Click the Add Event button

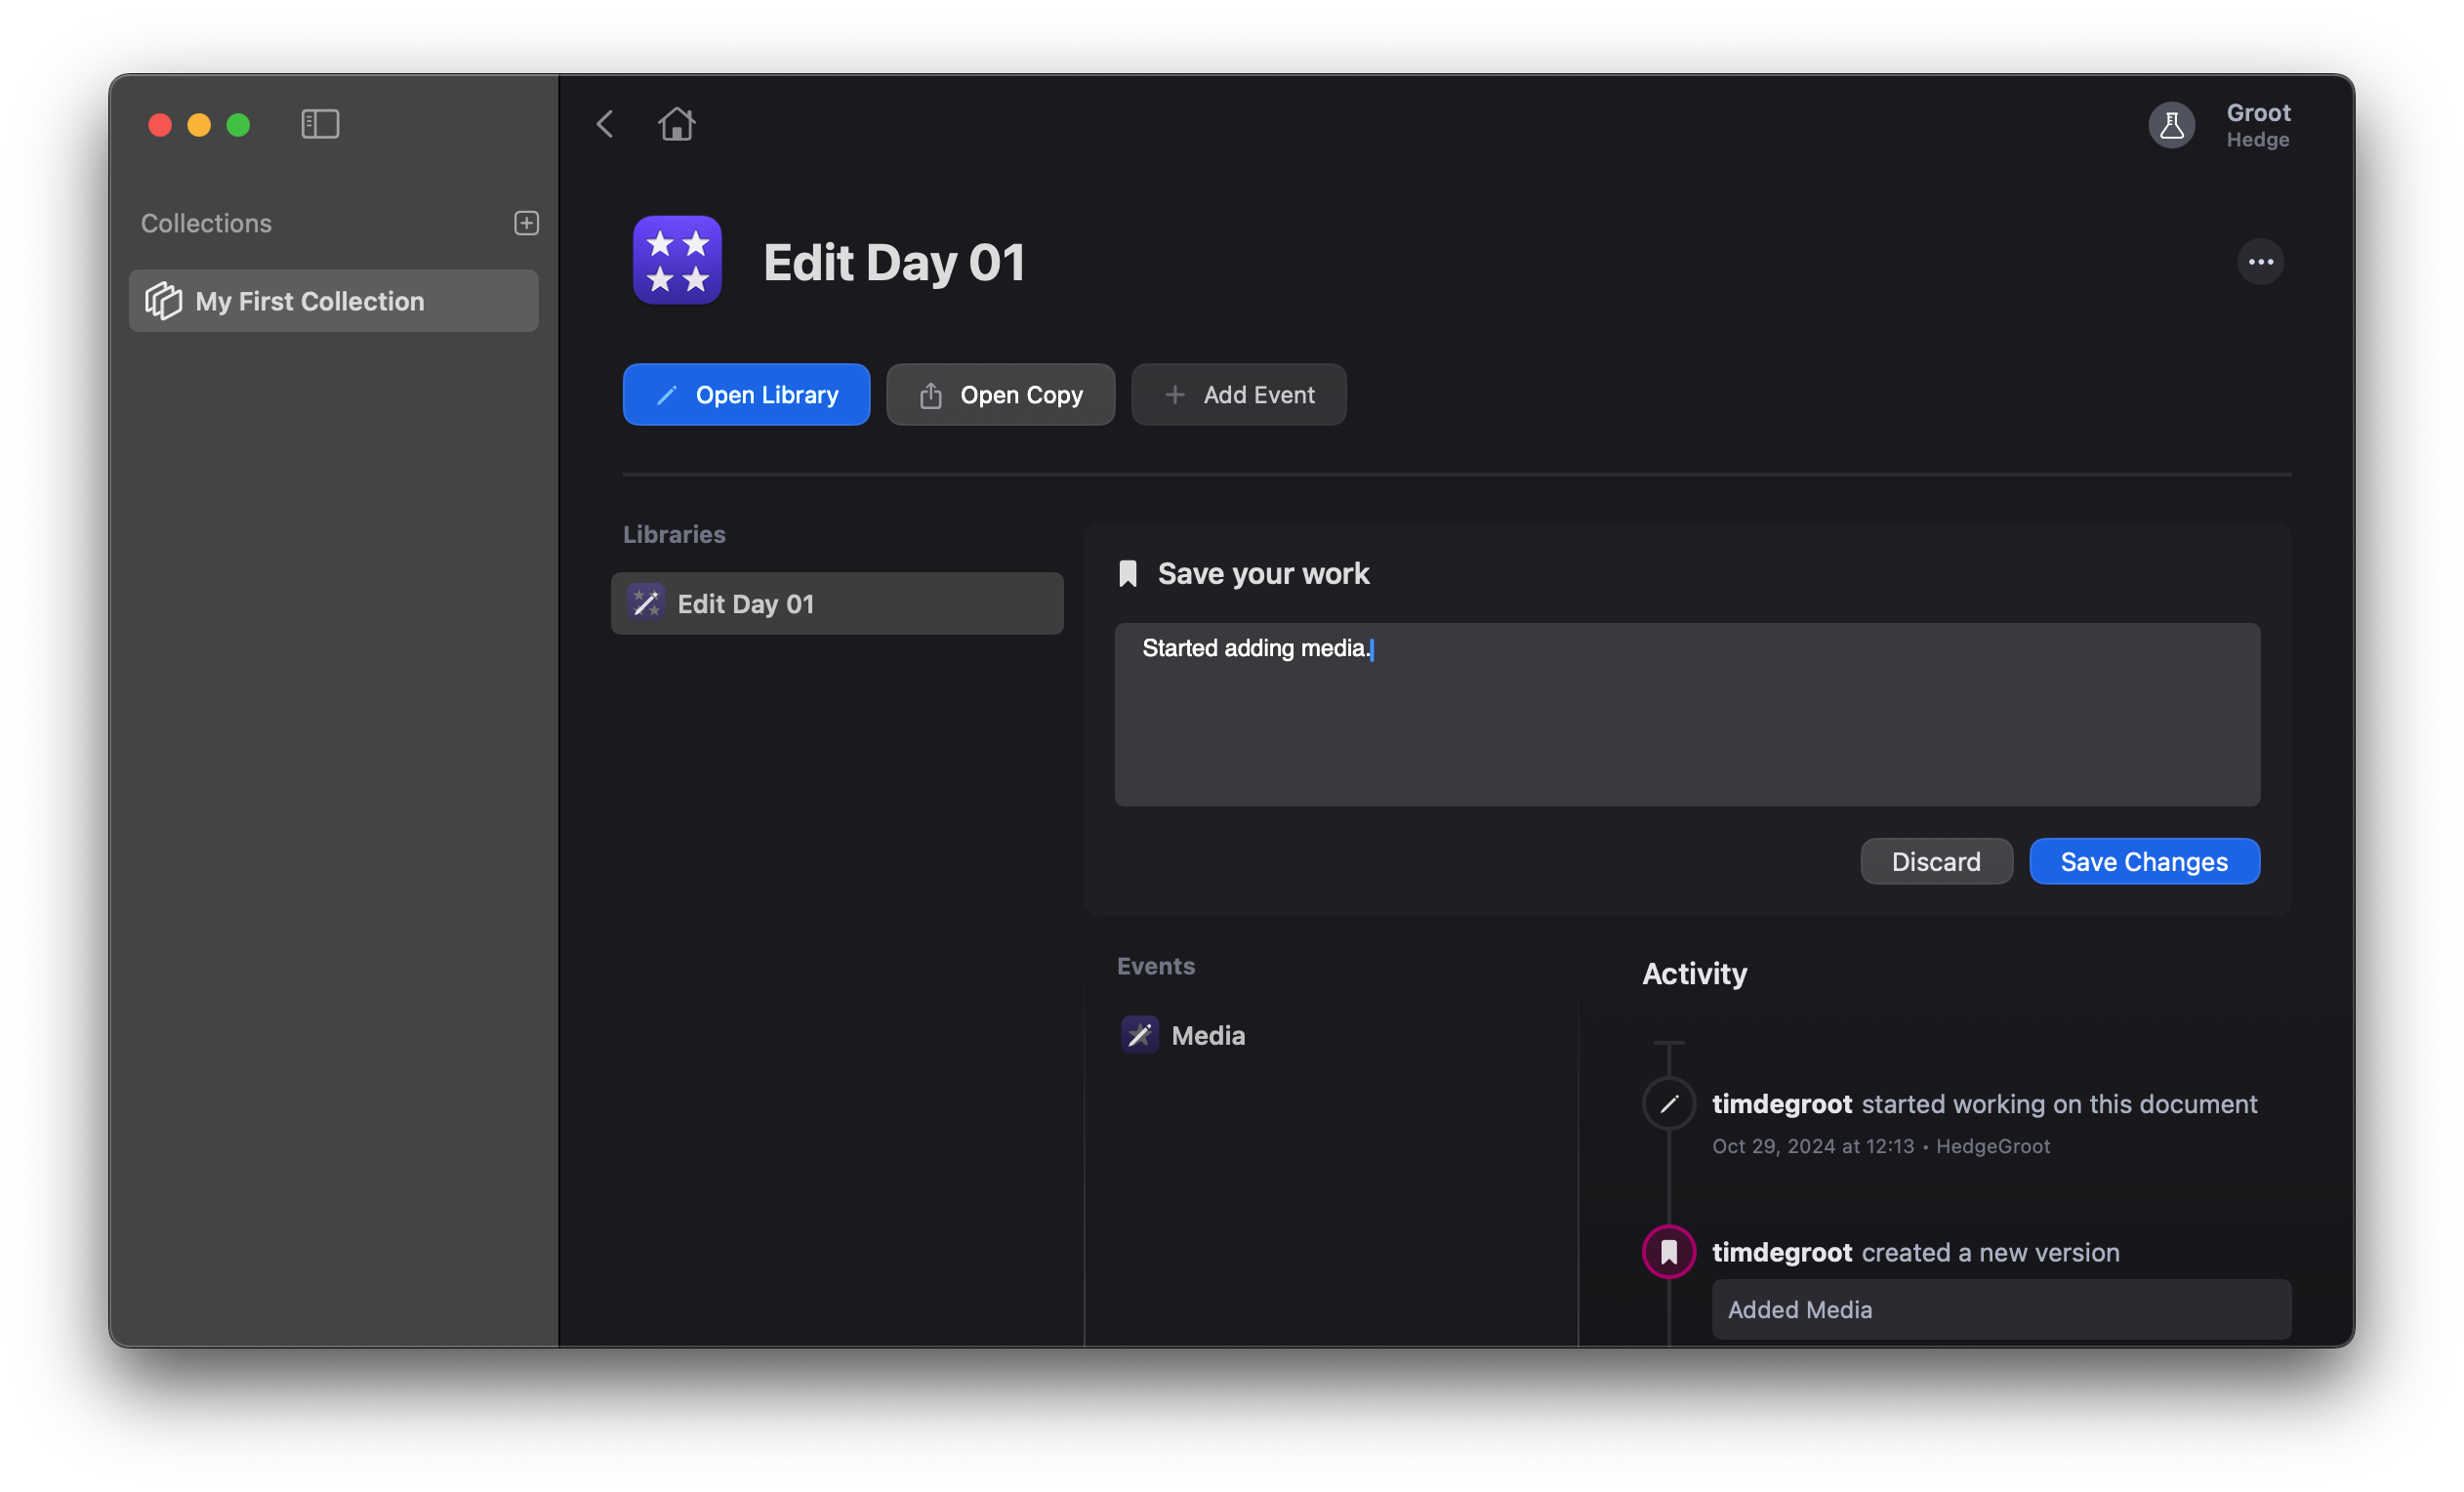1238,395
